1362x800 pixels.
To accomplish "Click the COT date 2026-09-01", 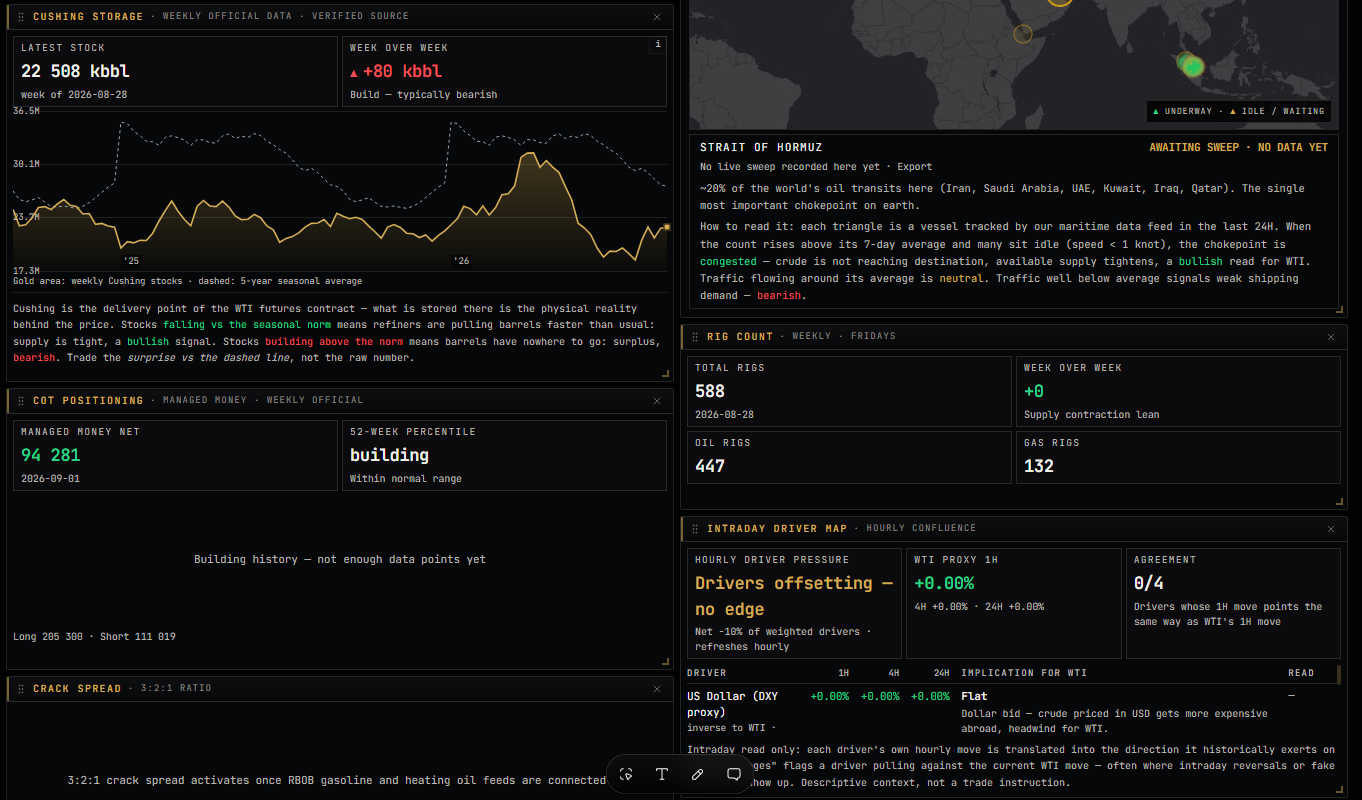I will pos(50,479).
